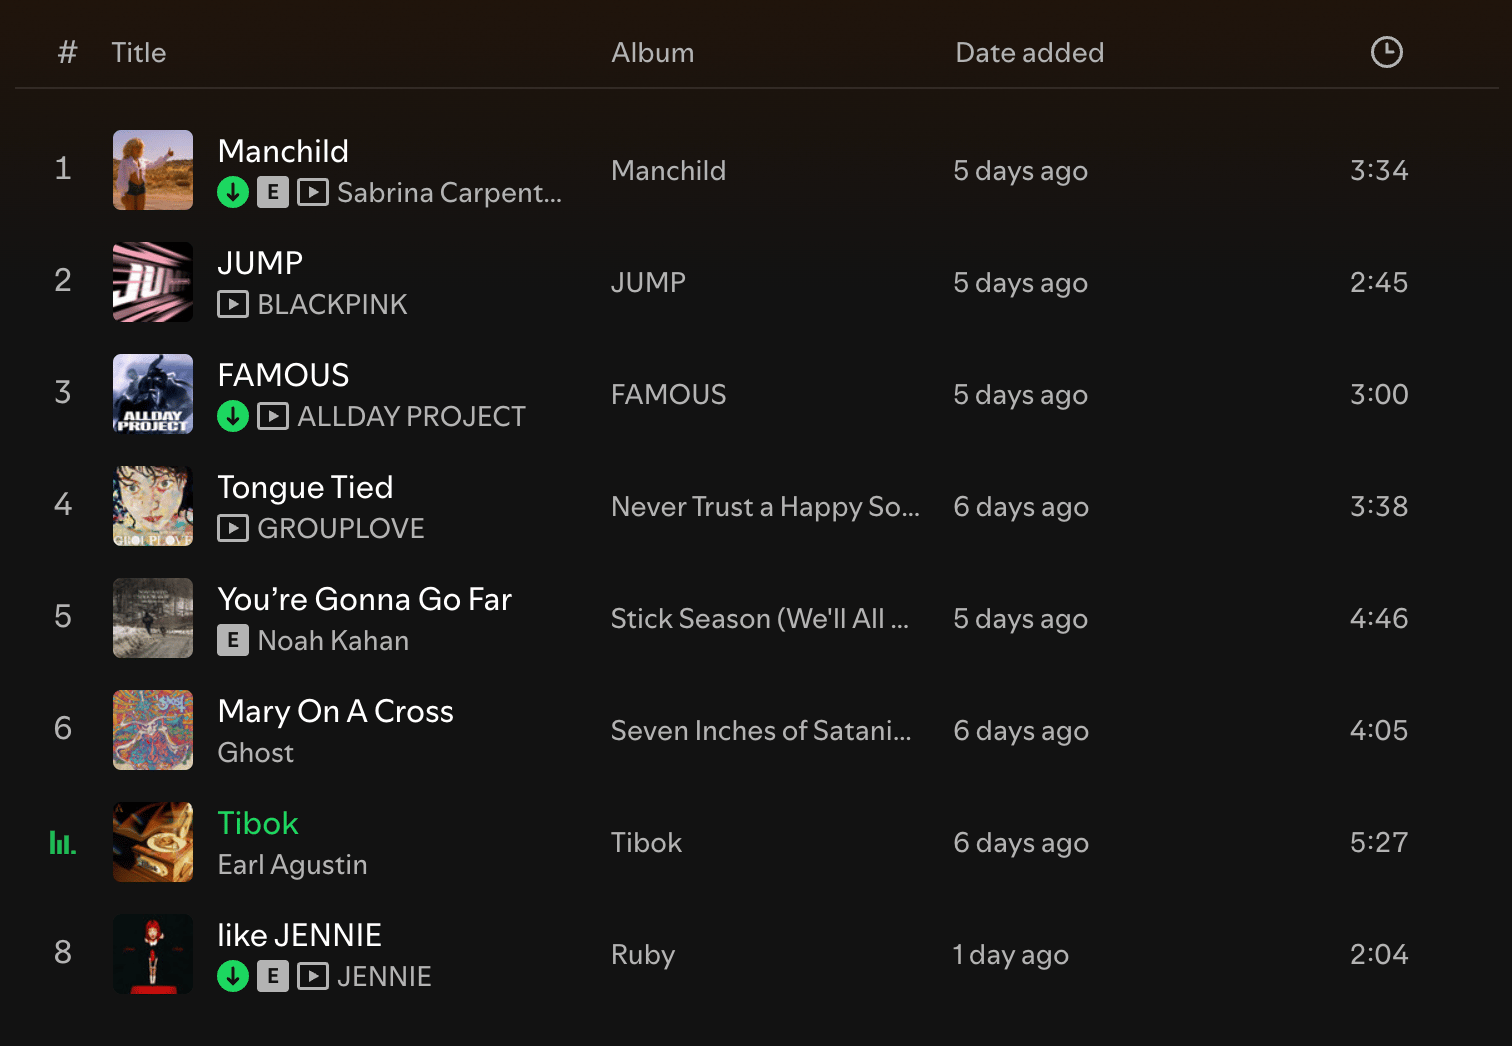Open the Earl Agustin artist page
Image resolution: width=1512 pixels, height=1046 pixels.
pyautogui.click(x=292, y=865)
